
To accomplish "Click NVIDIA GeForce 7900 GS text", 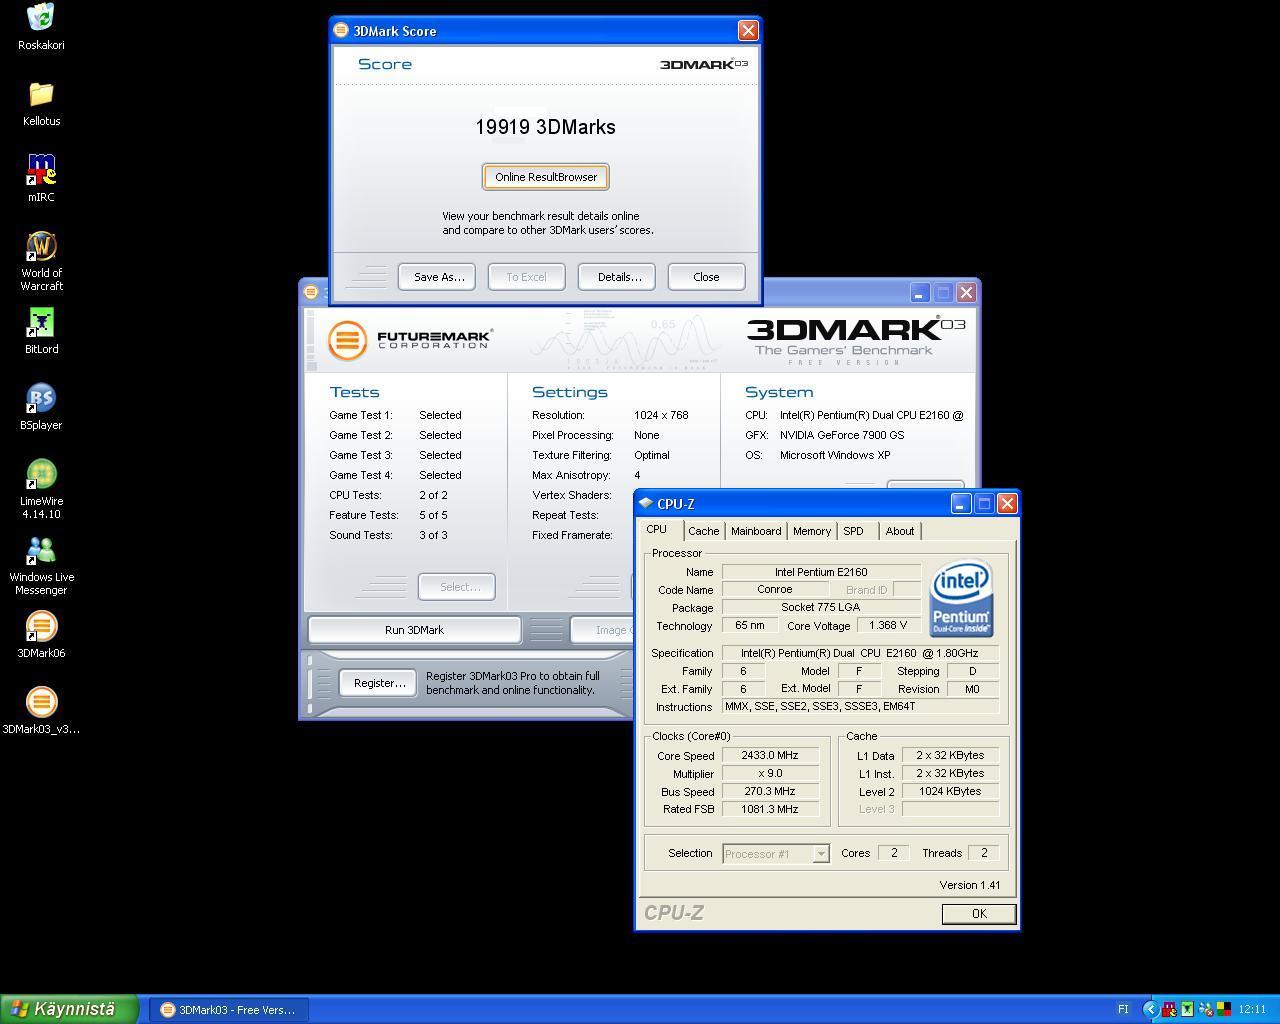I will click(842, 435).
